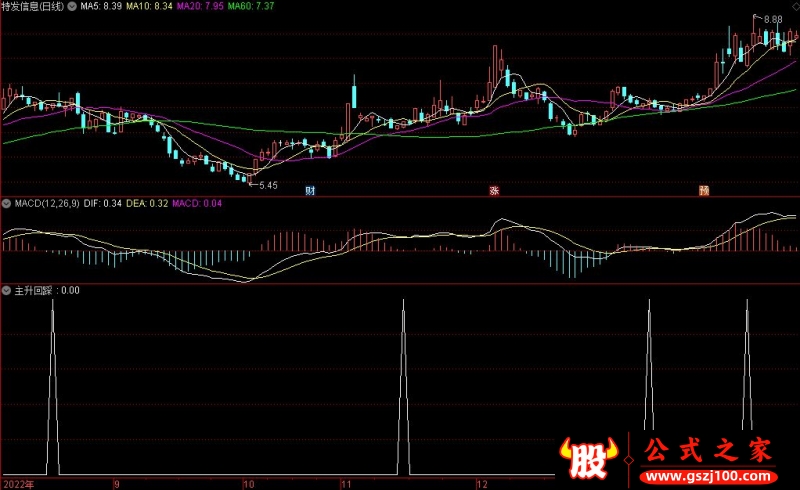Select the green MA60 average label
This screenshot has height=490, width=800.
tap(250, 7)
